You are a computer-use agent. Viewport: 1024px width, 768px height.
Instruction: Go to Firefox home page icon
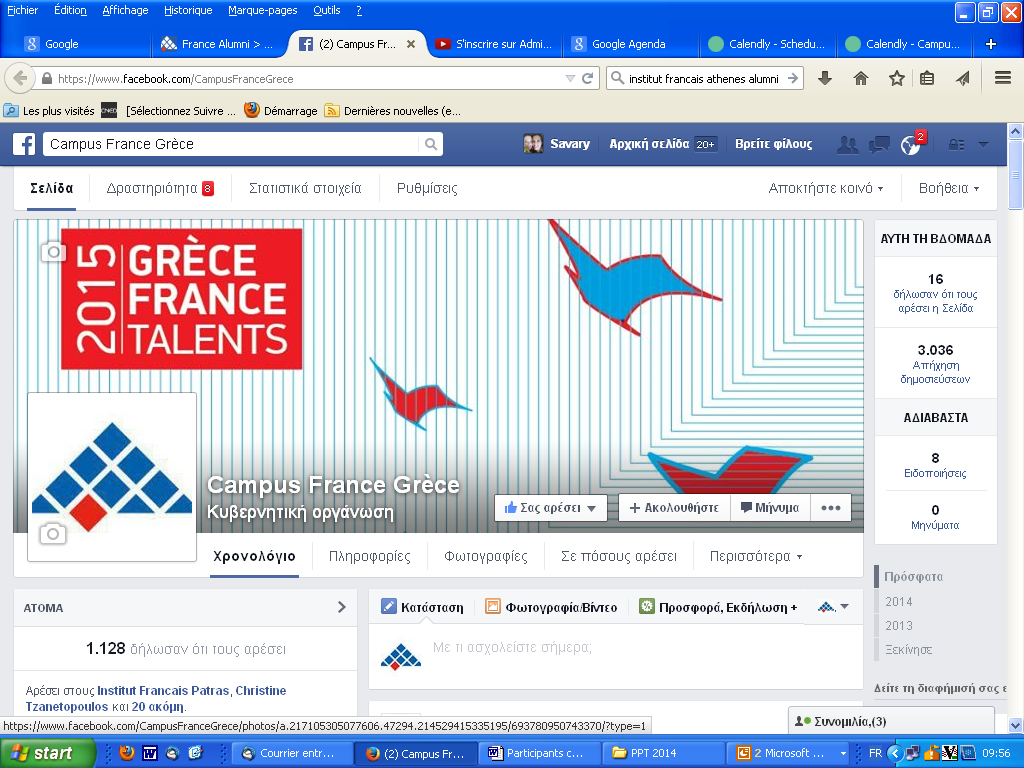click(861, 78)
